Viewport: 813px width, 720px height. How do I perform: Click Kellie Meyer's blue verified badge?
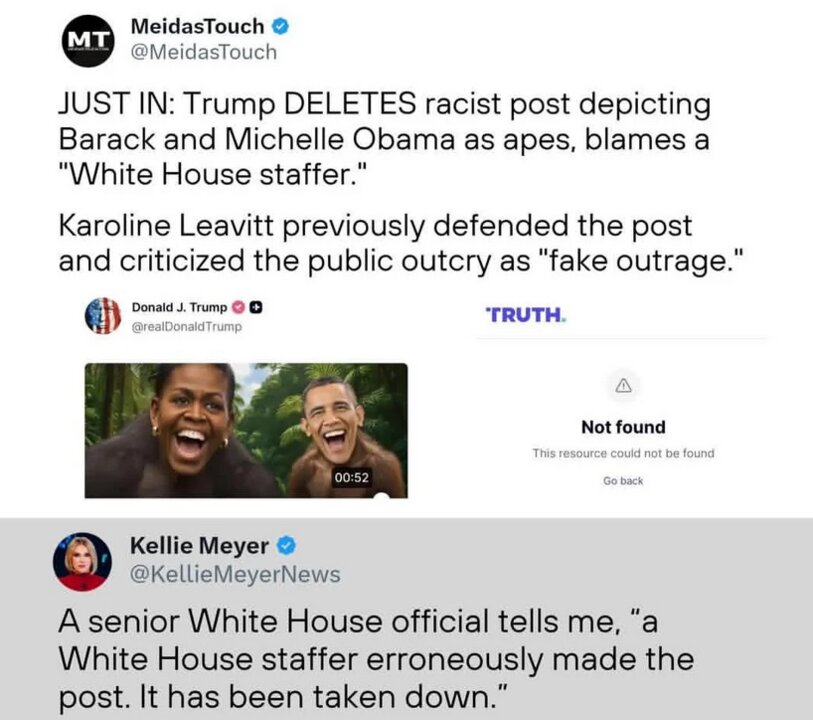point(287,546)
